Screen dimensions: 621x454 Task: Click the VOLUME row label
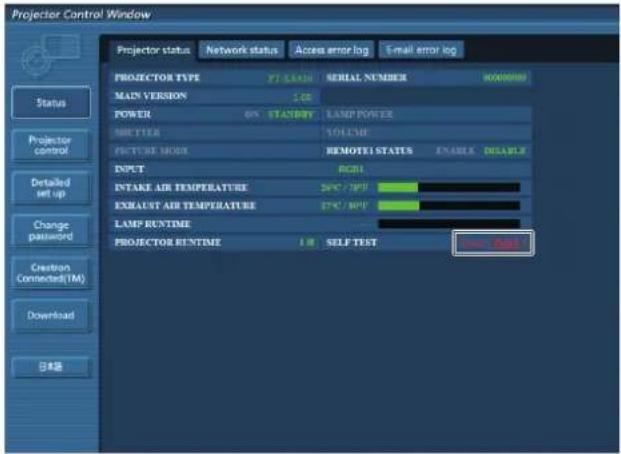tap(347, 133)
